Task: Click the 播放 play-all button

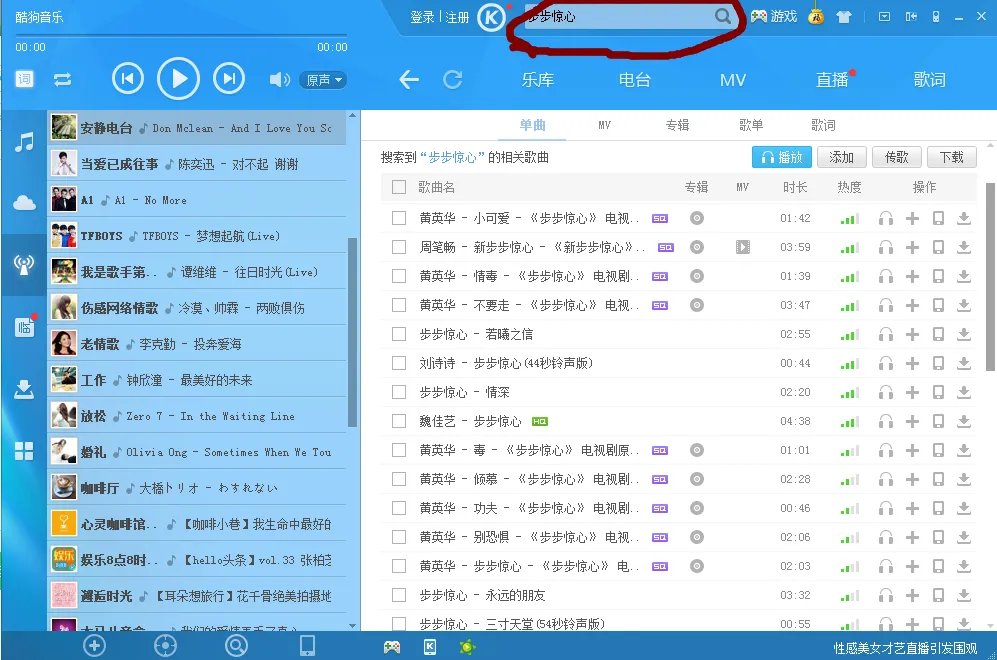Action: [x=781, y=157]
